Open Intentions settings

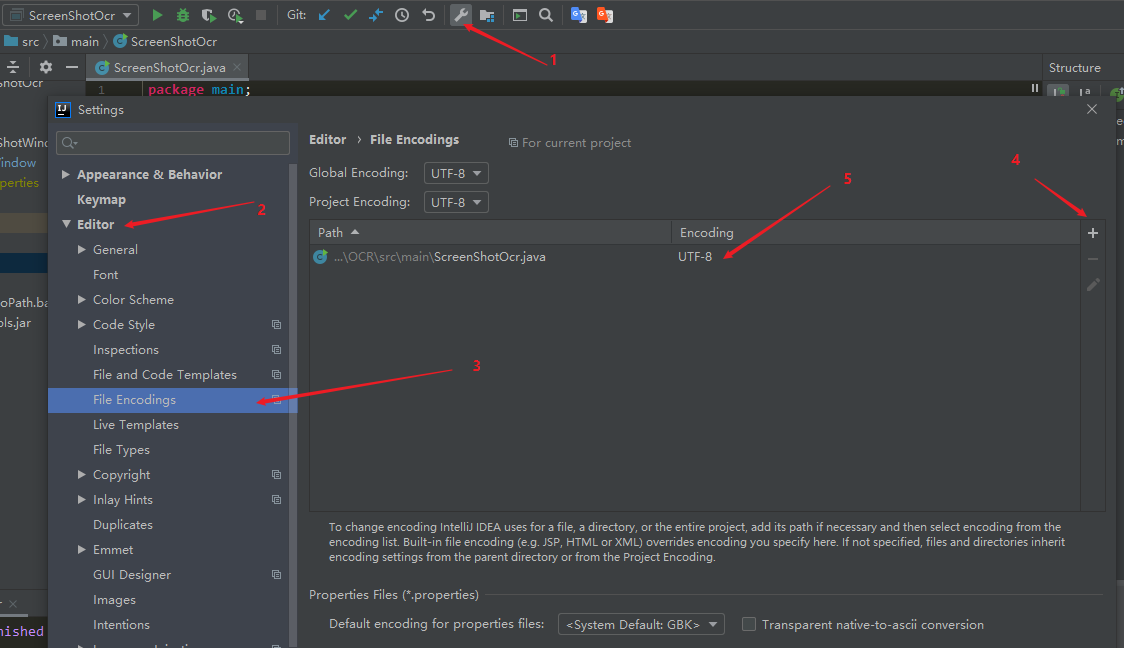point(121,624)
